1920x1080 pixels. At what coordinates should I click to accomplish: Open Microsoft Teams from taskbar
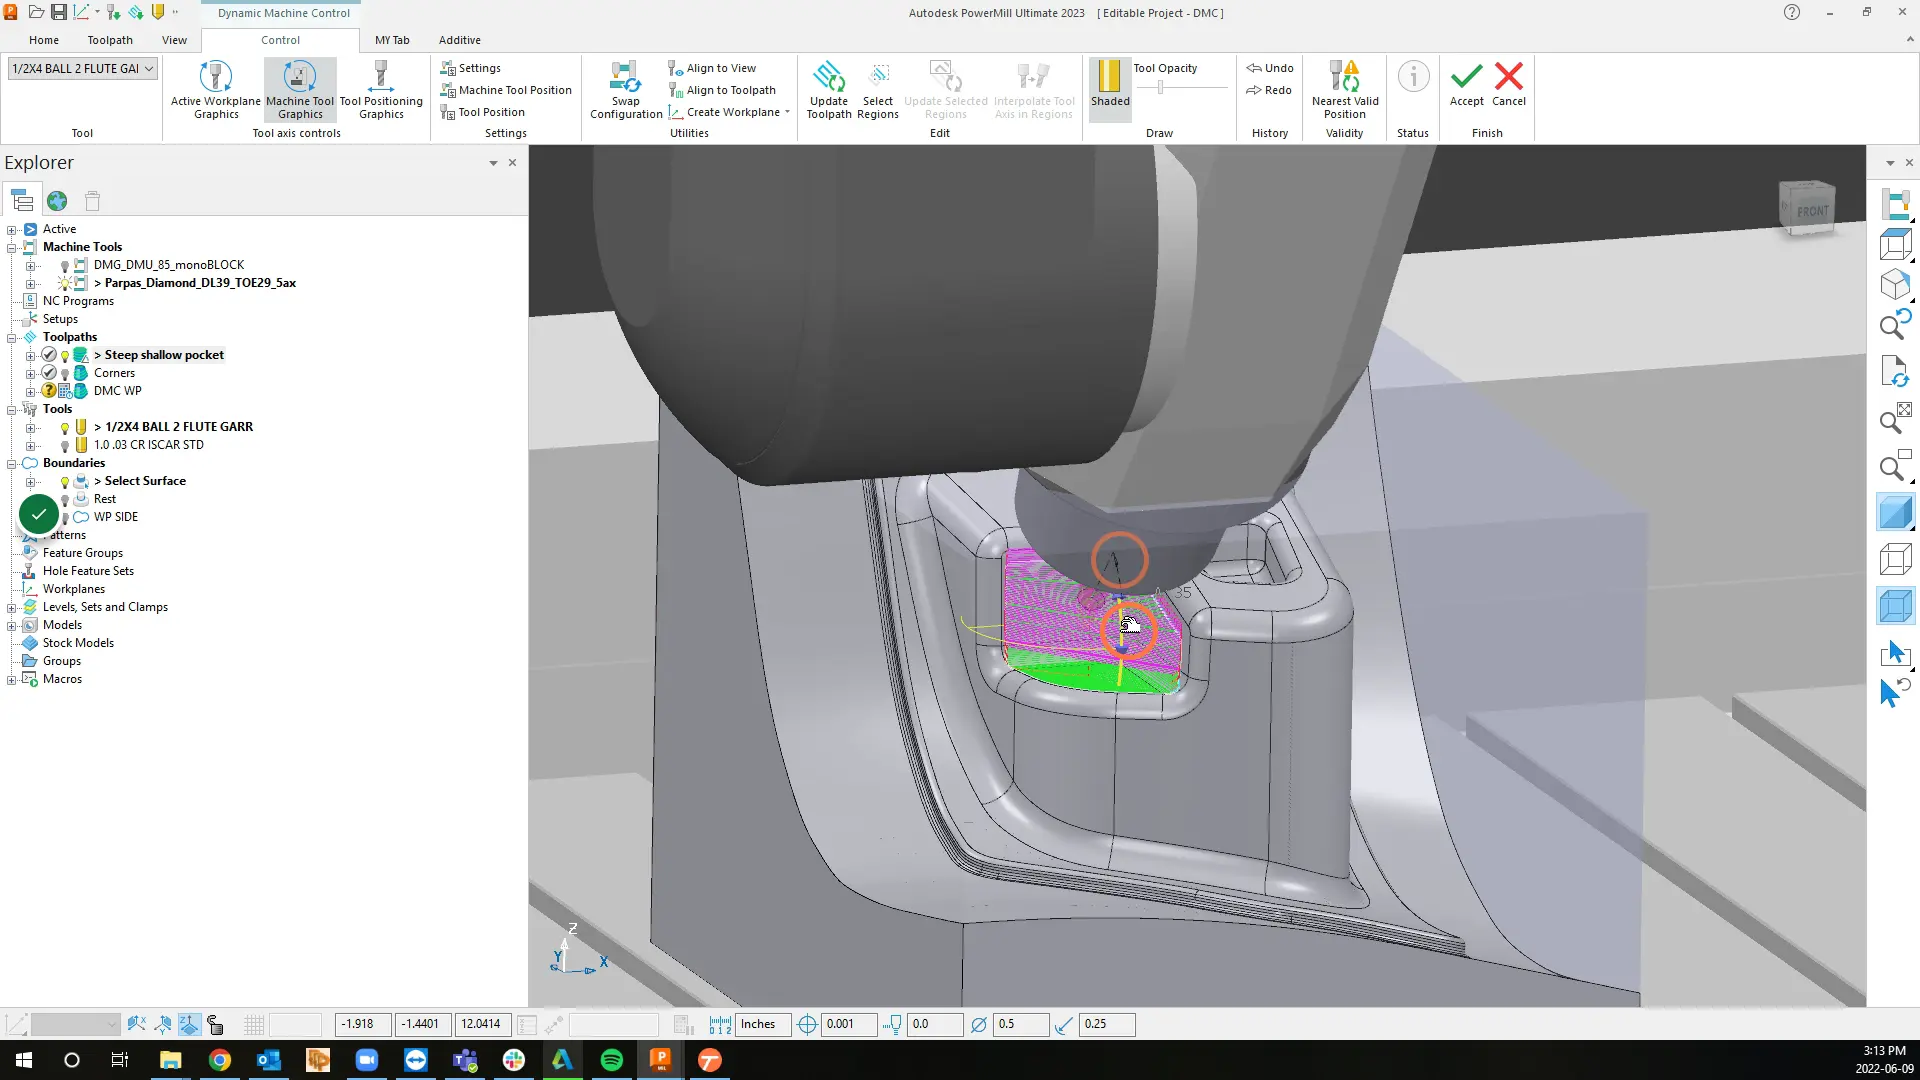(465, 1060)
